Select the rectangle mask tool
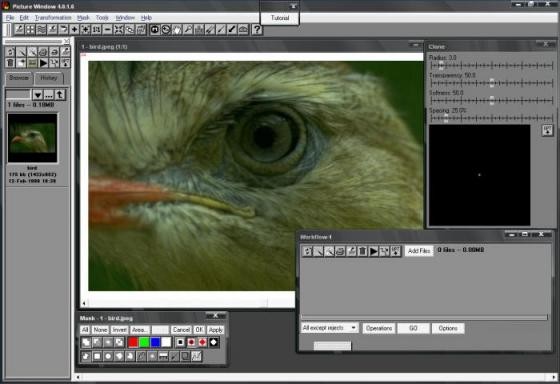560x384 pixels. tap(97, 356)
